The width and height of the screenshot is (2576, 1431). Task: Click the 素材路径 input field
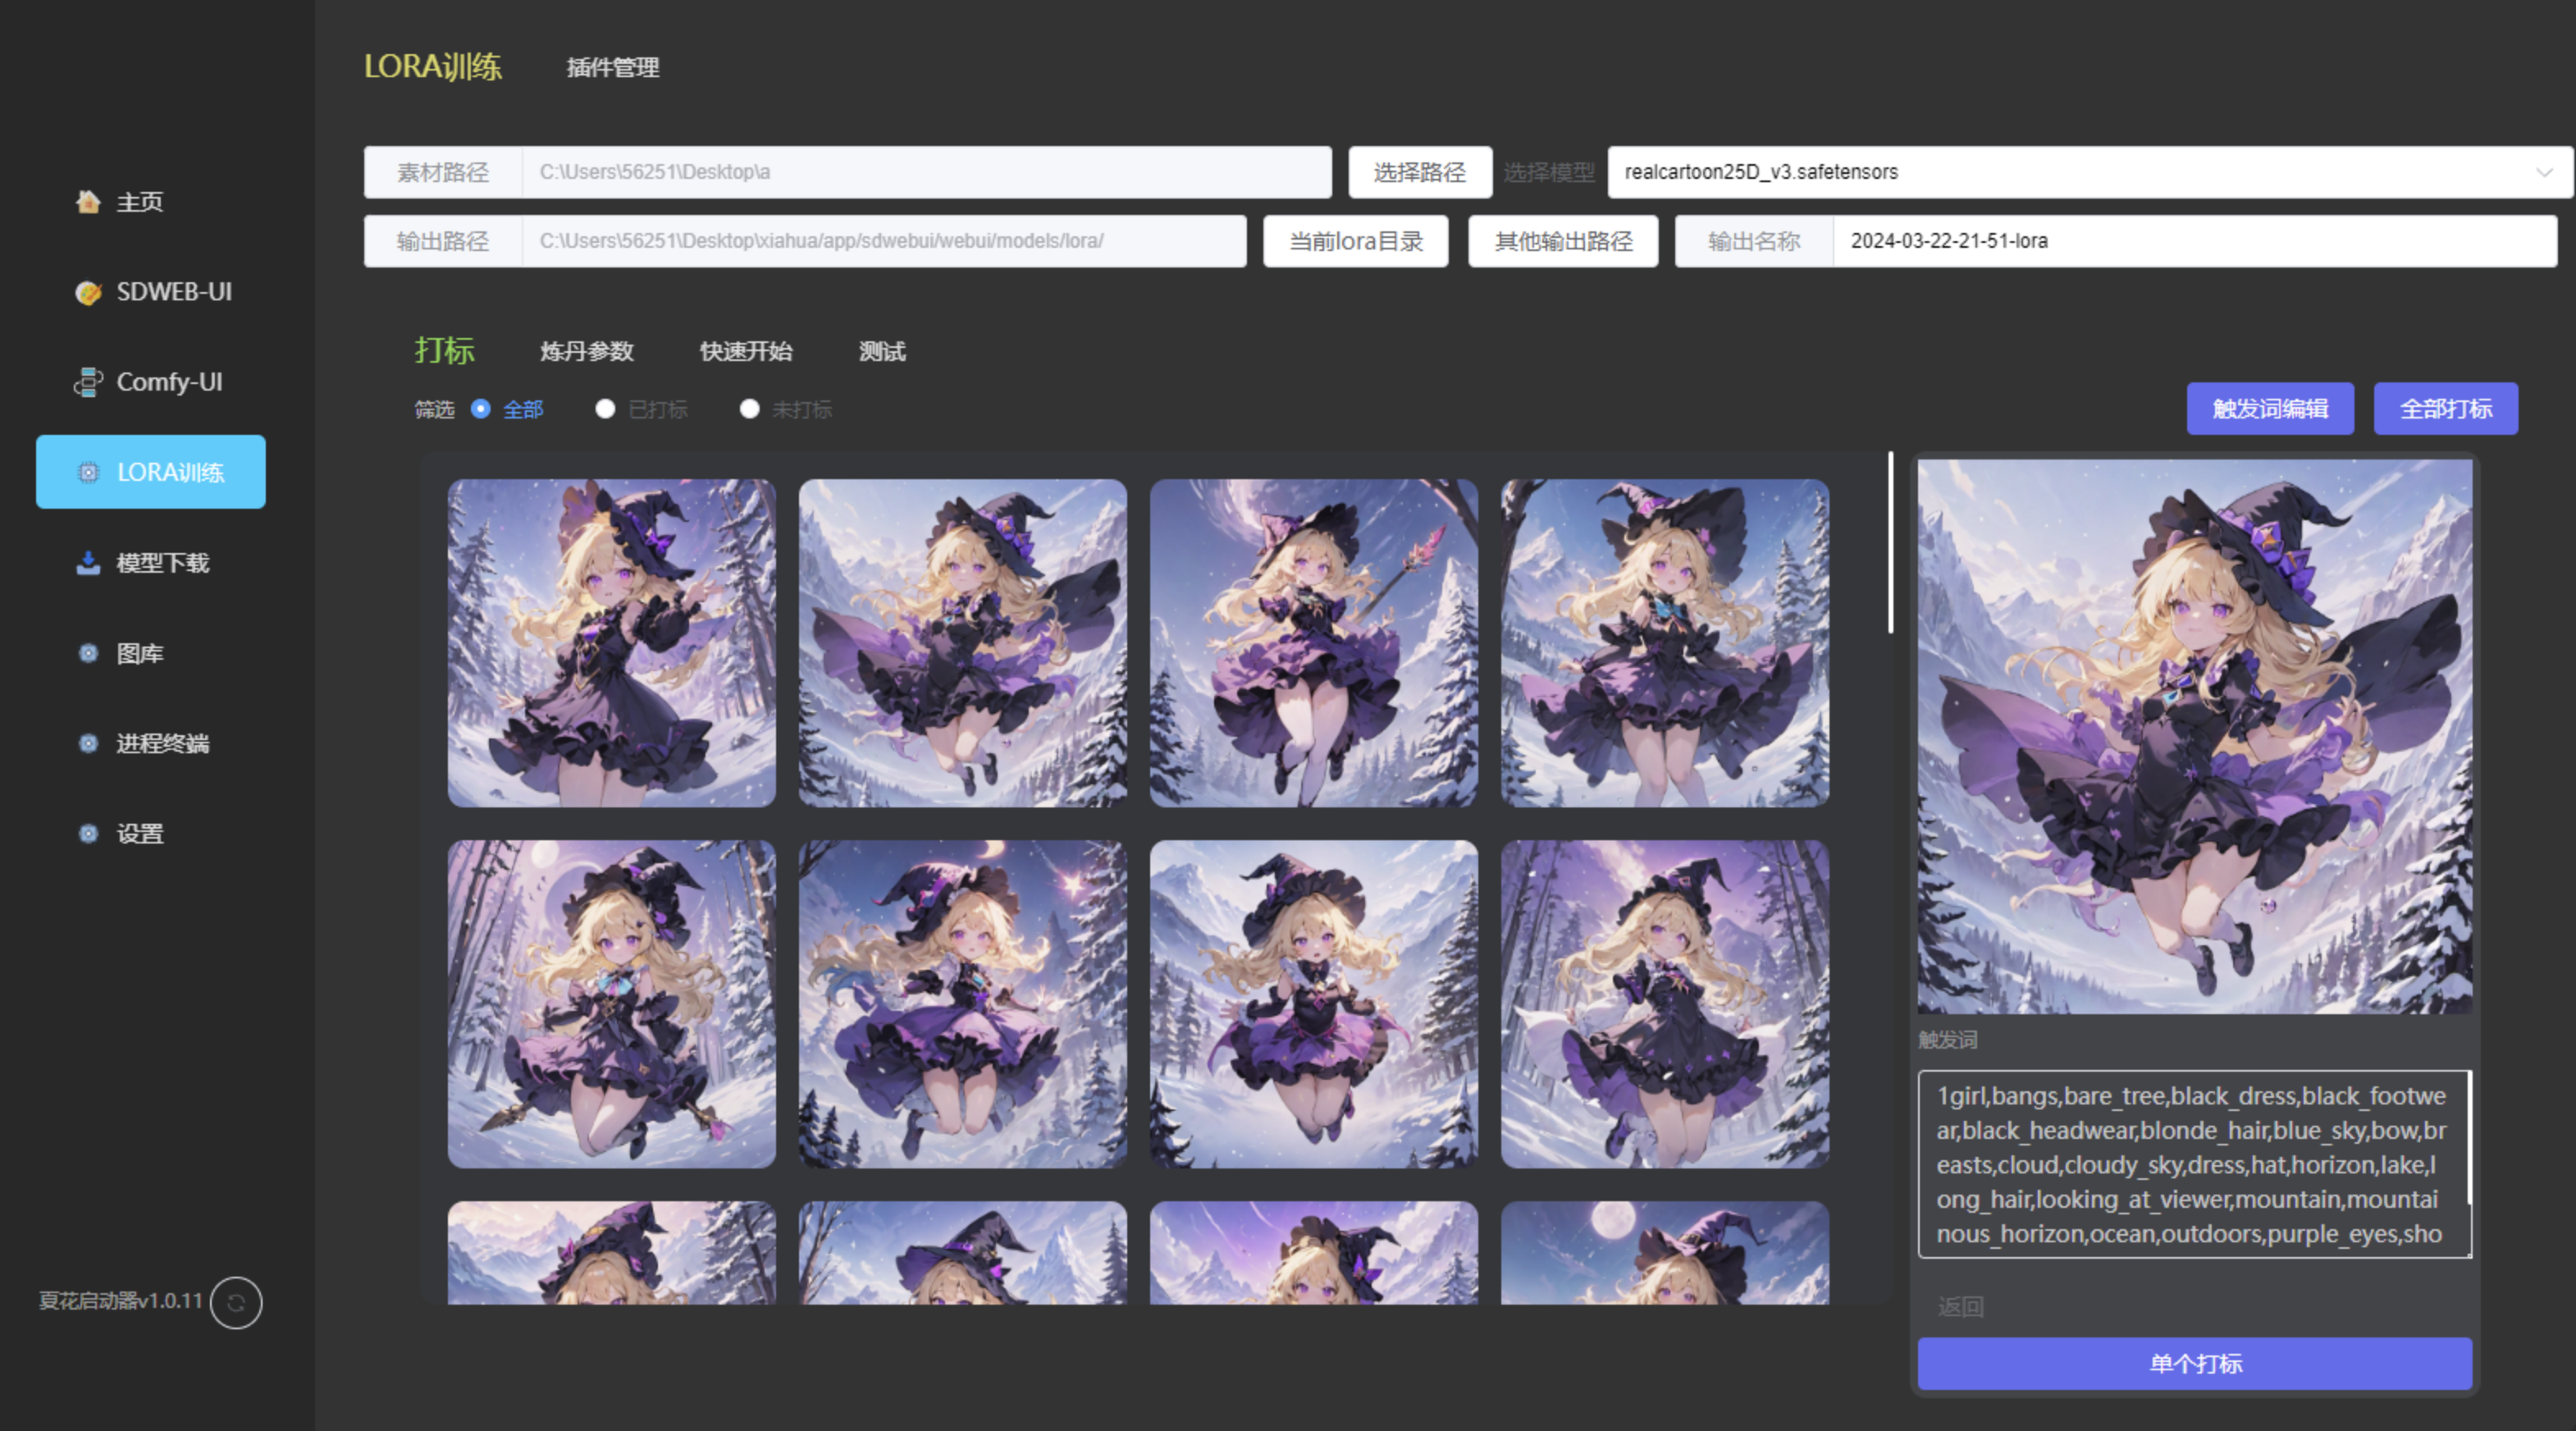(926, 172)
